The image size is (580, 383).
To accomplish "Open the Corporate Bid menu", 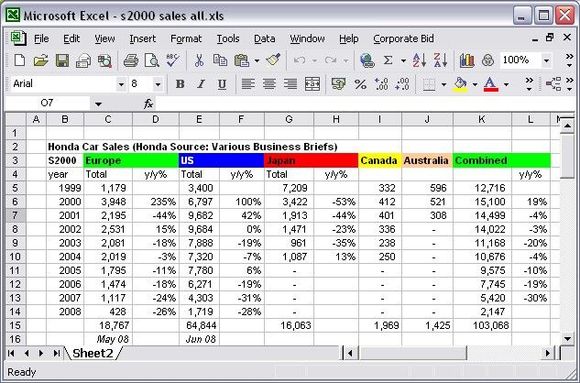I will (x=404, y=38).
